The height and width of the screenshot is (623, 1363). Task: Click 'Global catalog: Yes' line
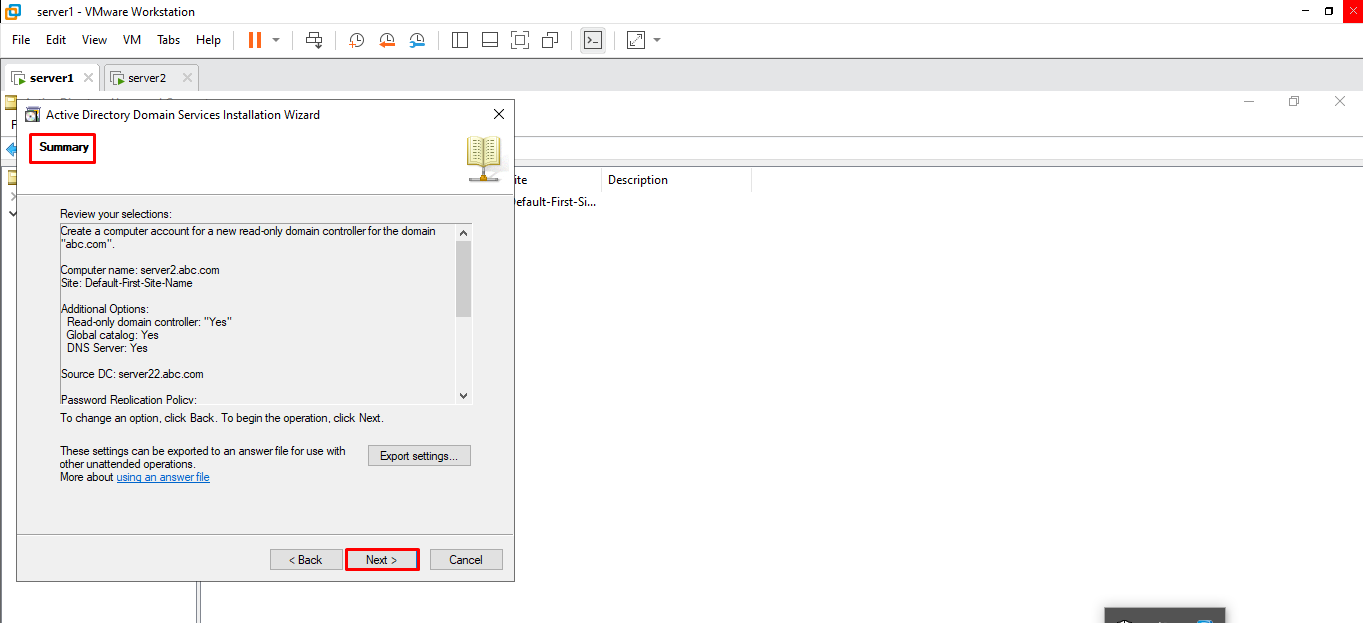tap(113, 335)
